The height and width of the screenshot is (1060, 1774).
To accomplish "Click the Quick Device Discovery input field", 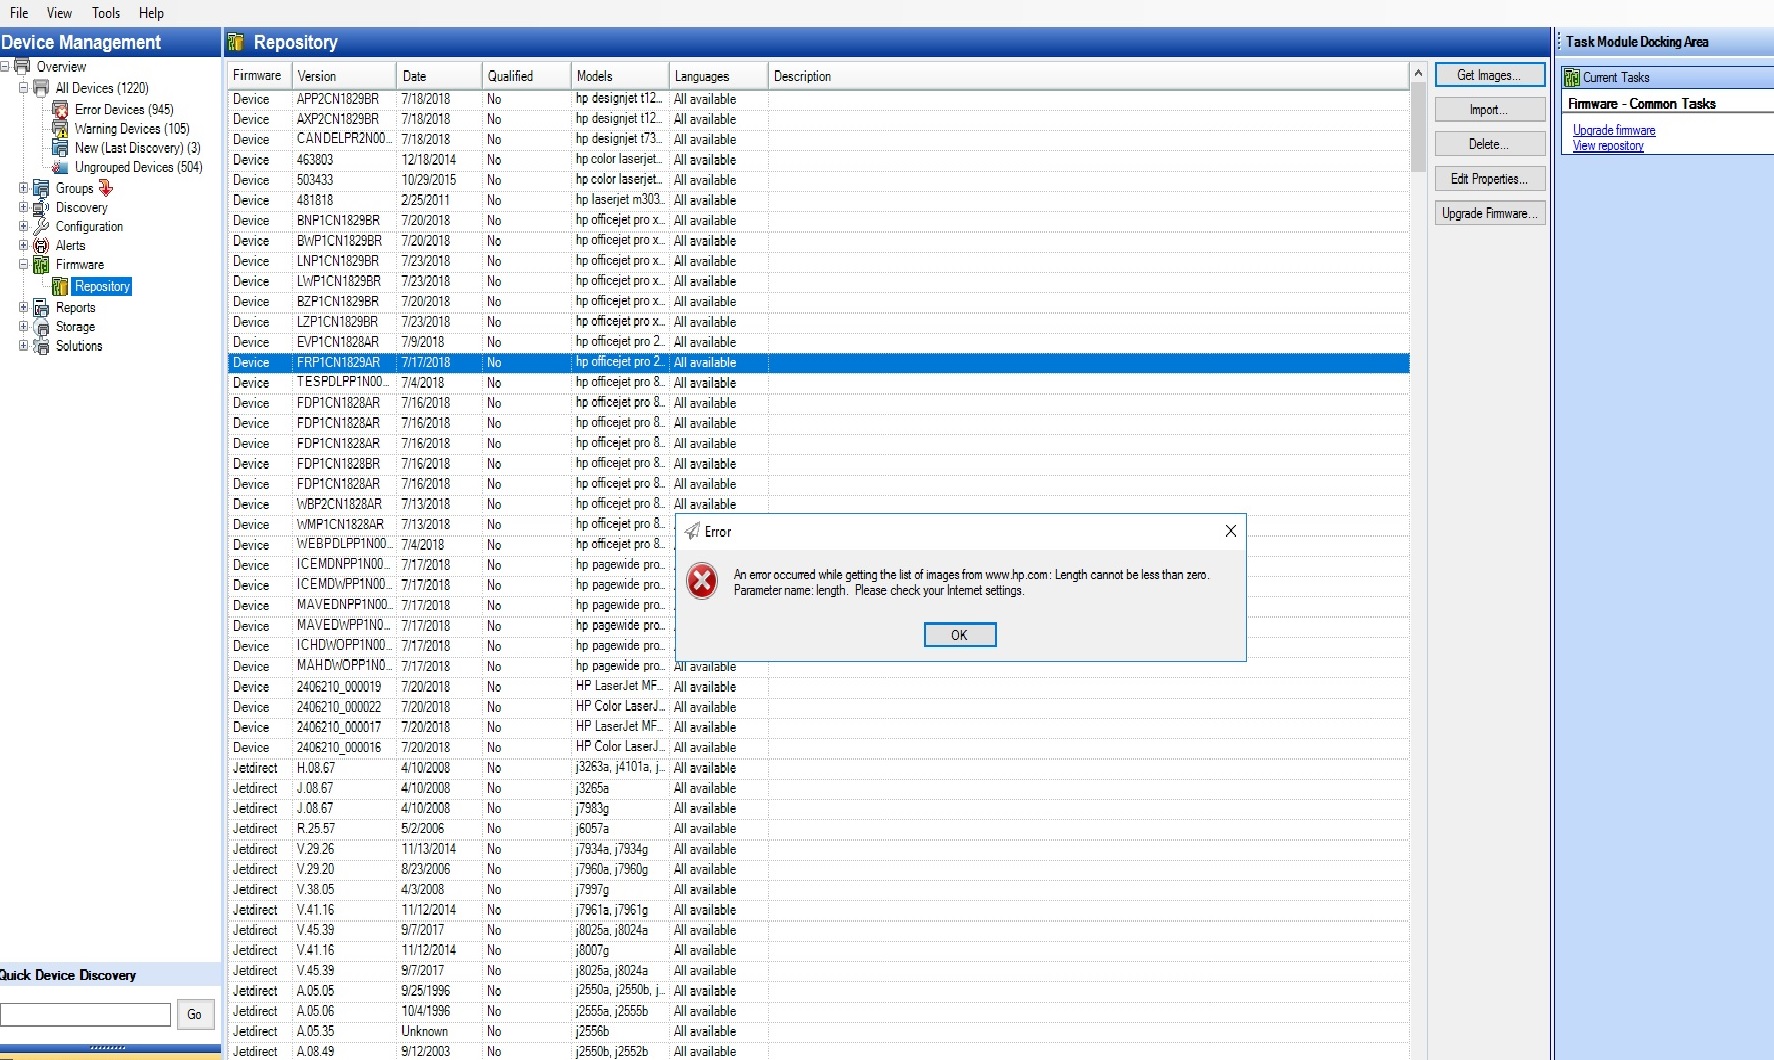I will click(85, 1014).
